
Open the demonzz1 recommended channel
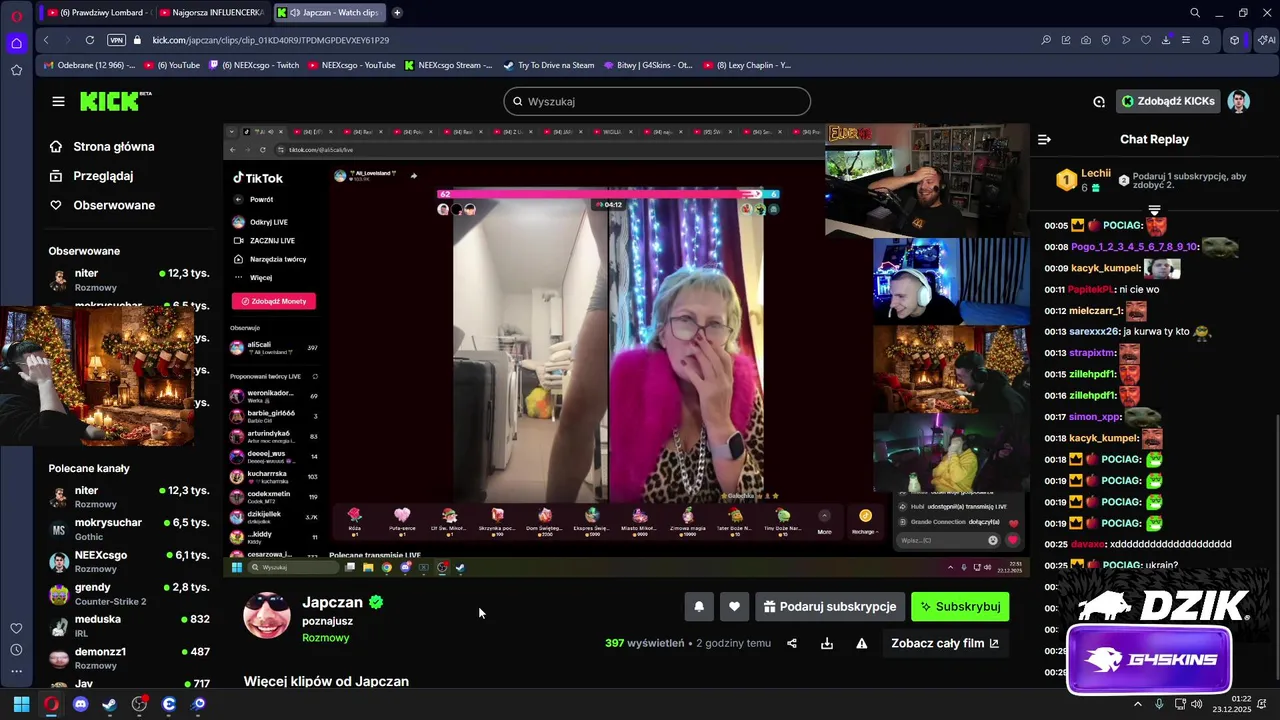click(x=129, y=658)
